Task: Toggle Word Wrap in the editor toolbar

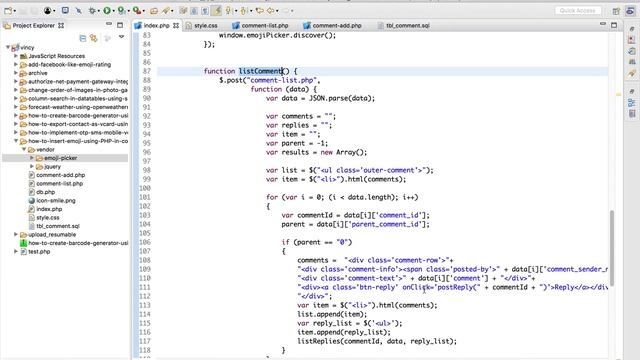Action: tap(183, 11)
